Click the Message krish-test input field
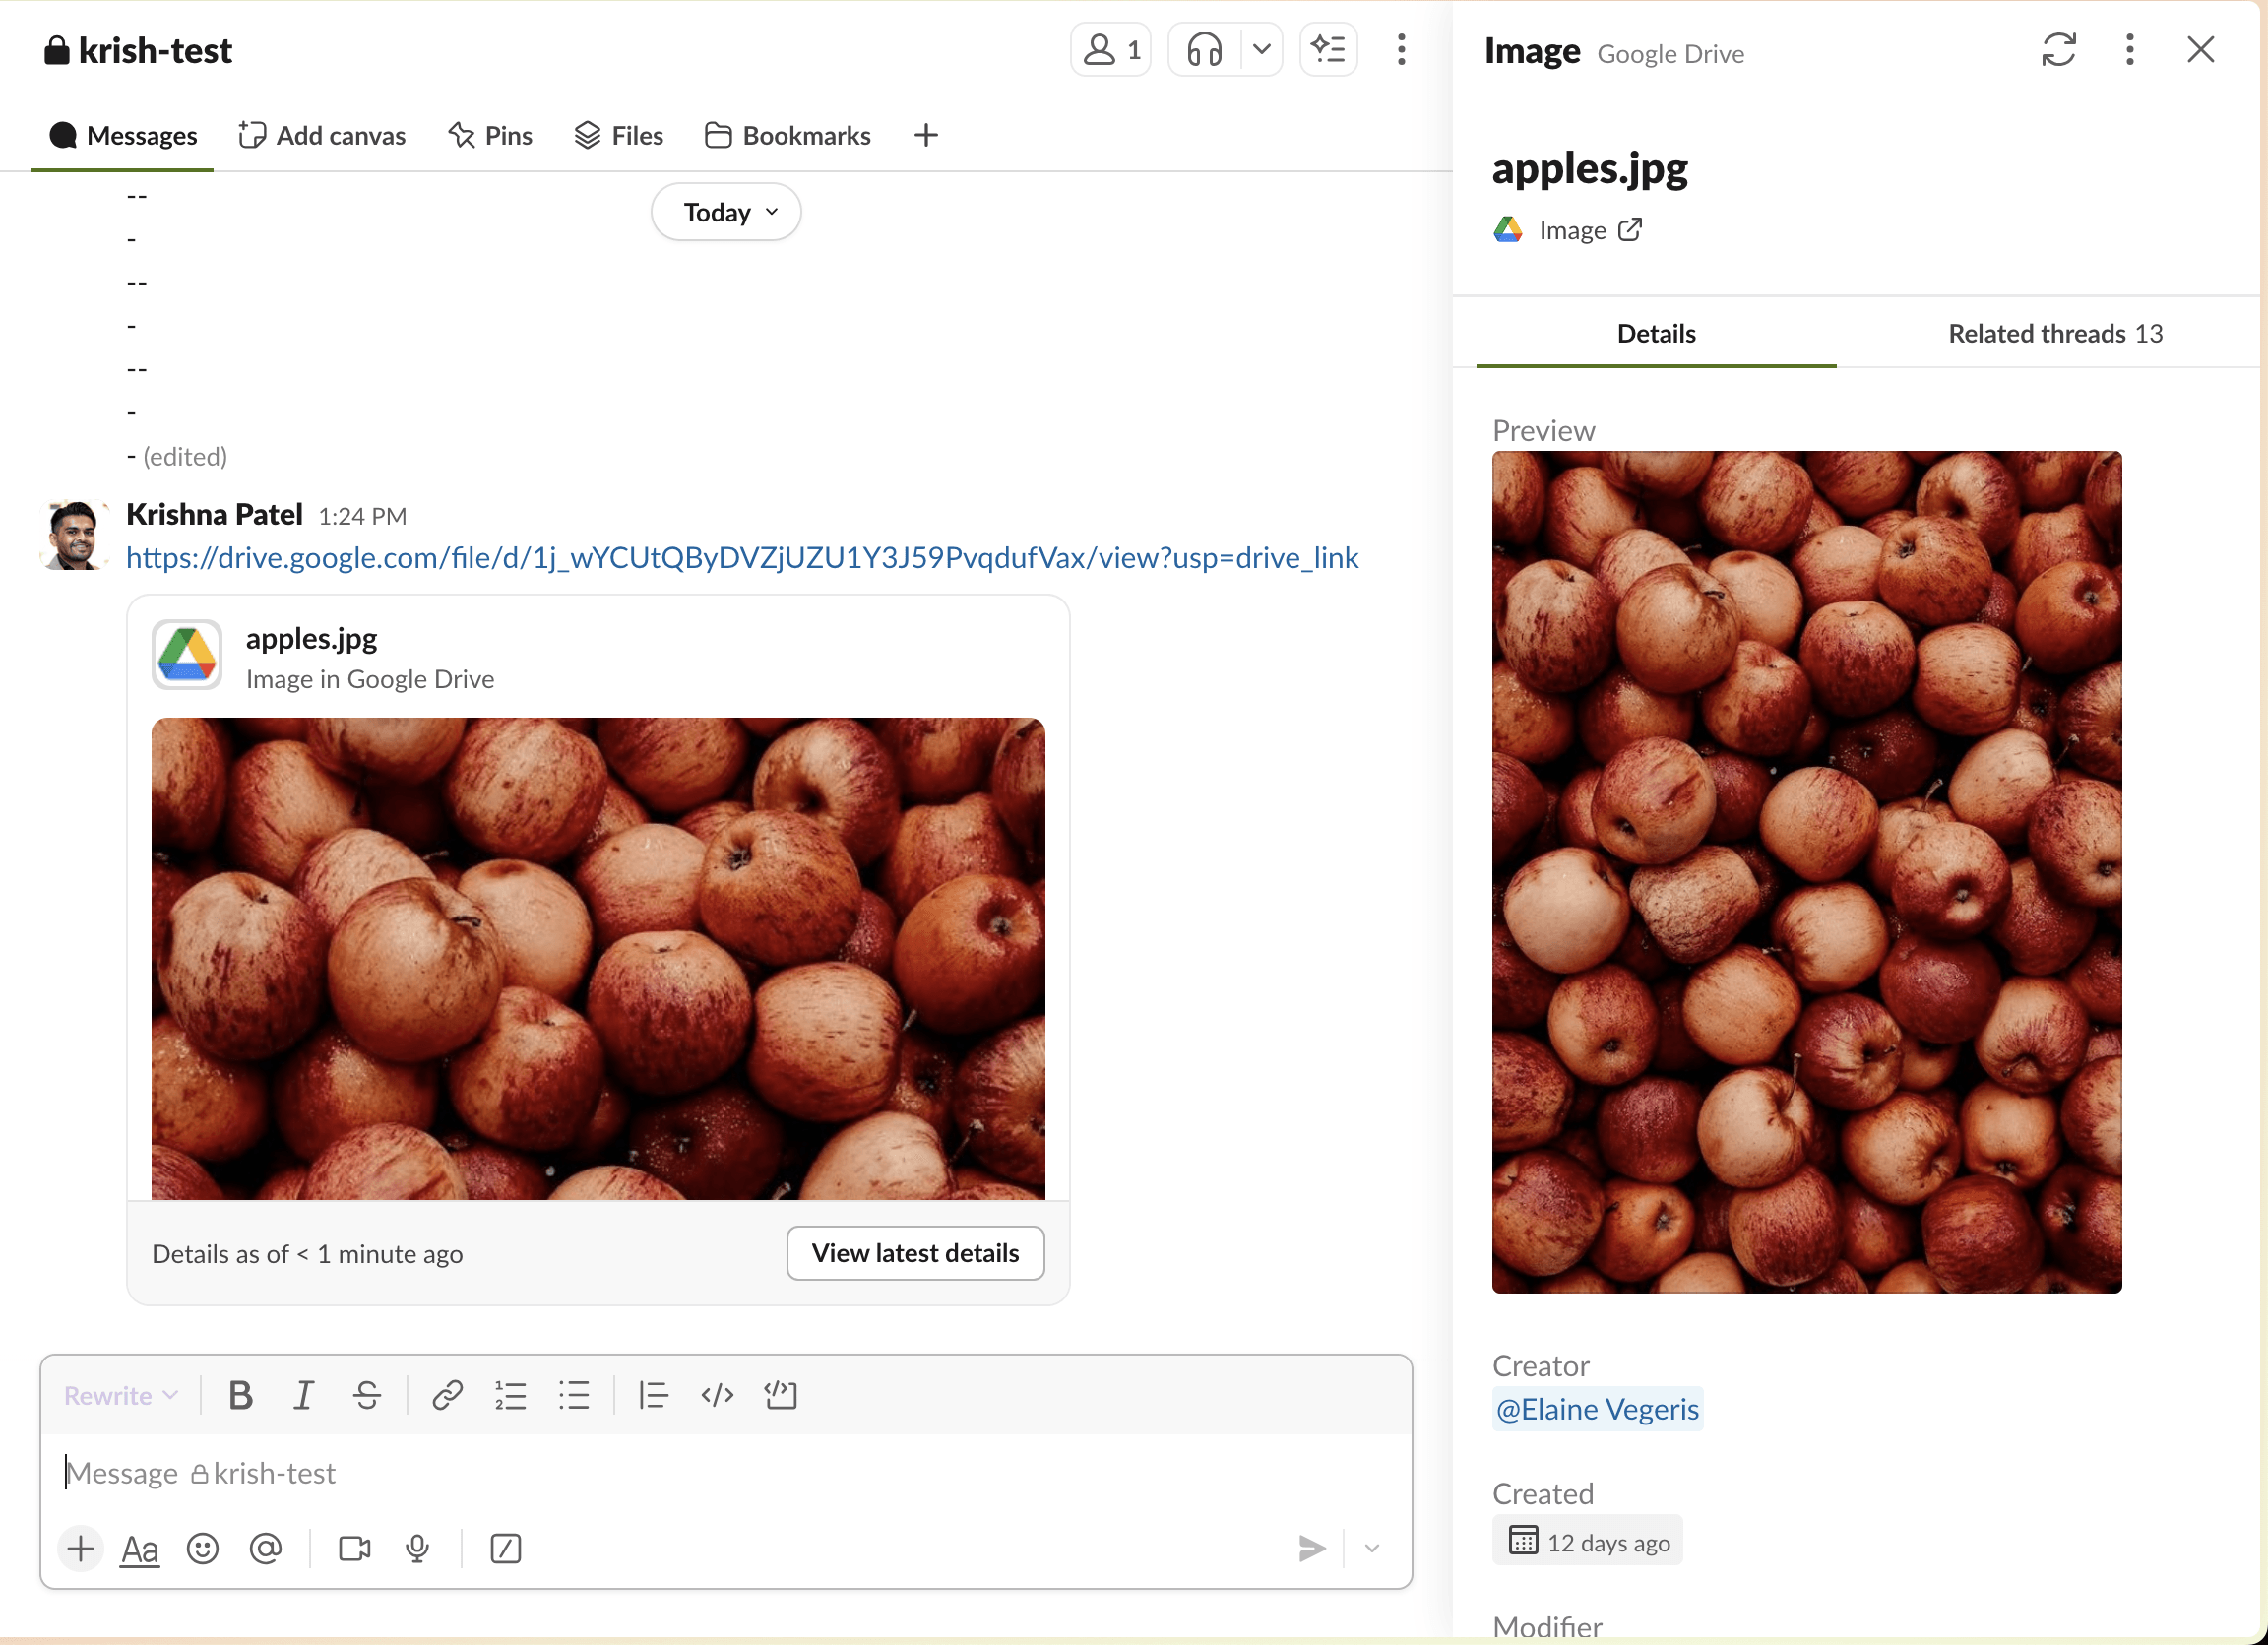Image resolution: width=2268 pixels, height=1645 pixels. click(x=700, y=1473)
